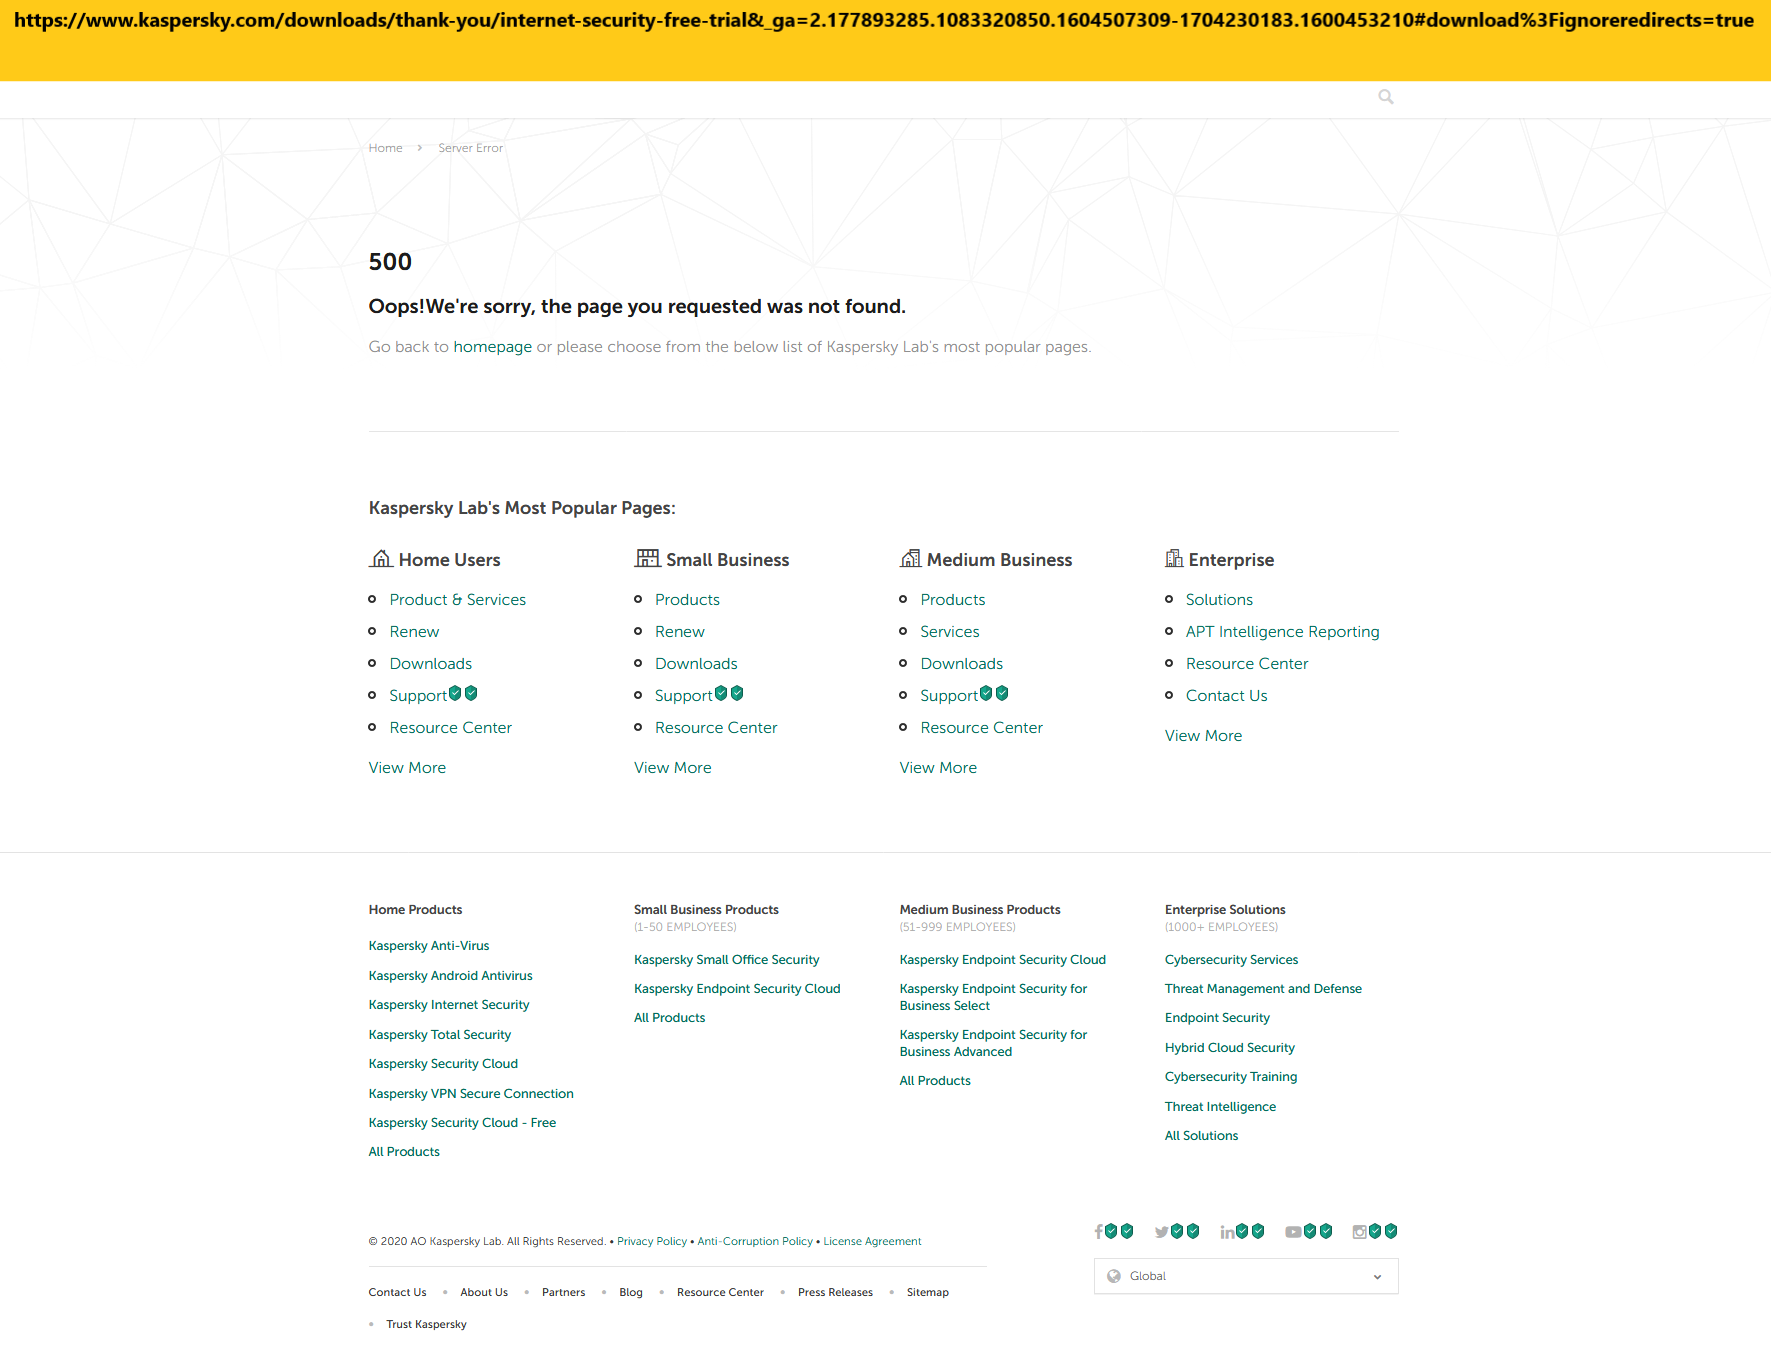Click Services under Medium Business
Viewport: 1771px width, 1347px height.
pos(949,631)
